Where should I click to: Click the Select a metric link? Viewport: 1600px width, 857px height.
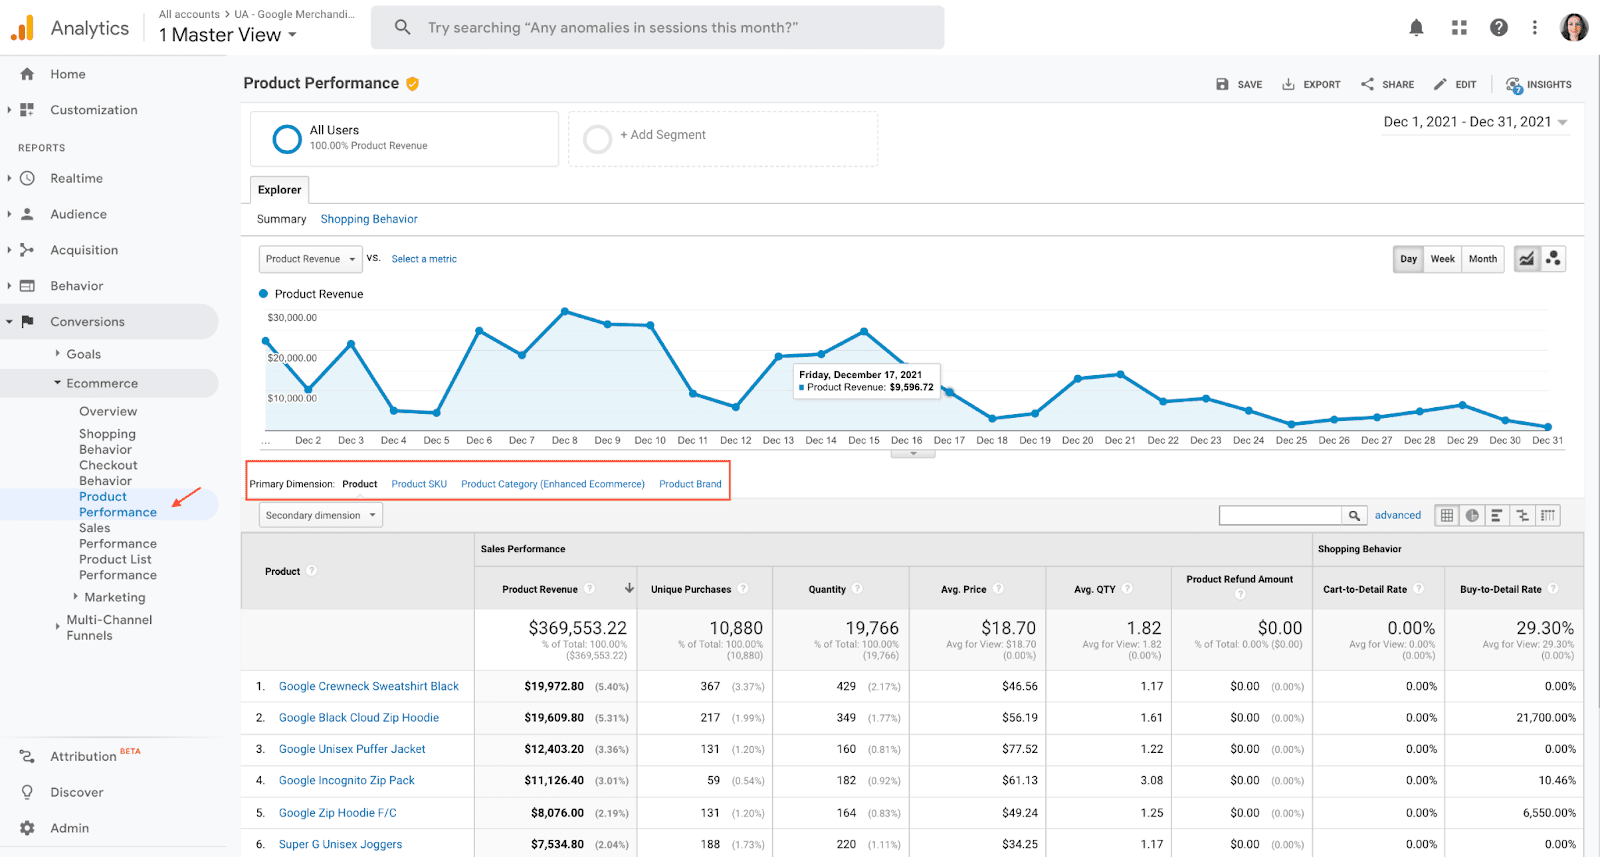click(x=424, y=259)
